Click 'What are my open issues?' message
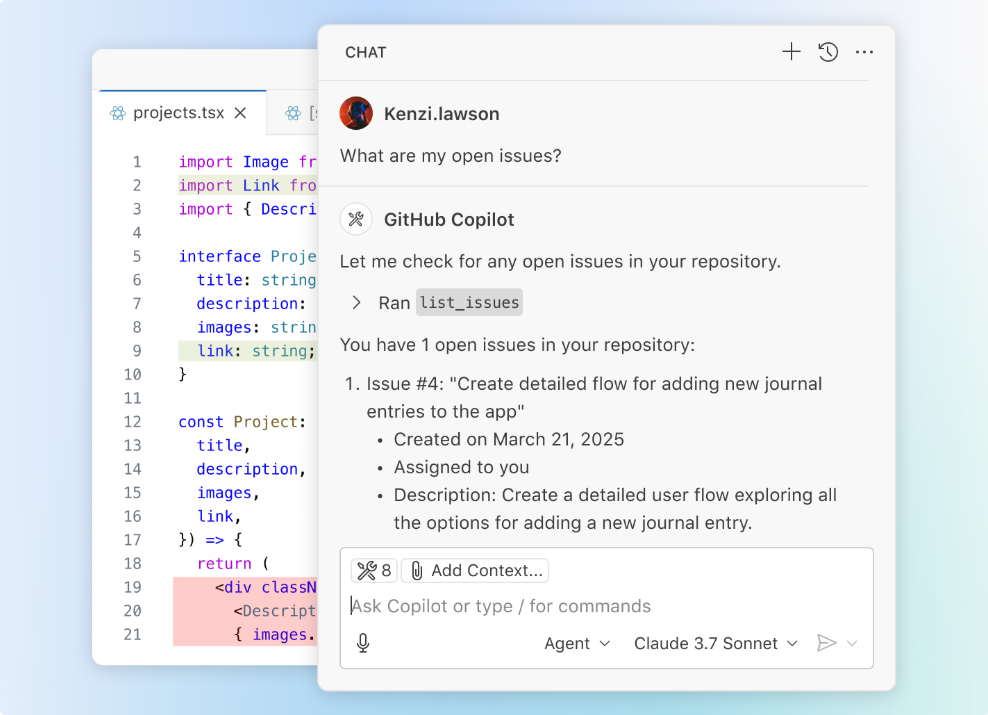The height and width of the screenshot is (715, 988). coord(451,156)
